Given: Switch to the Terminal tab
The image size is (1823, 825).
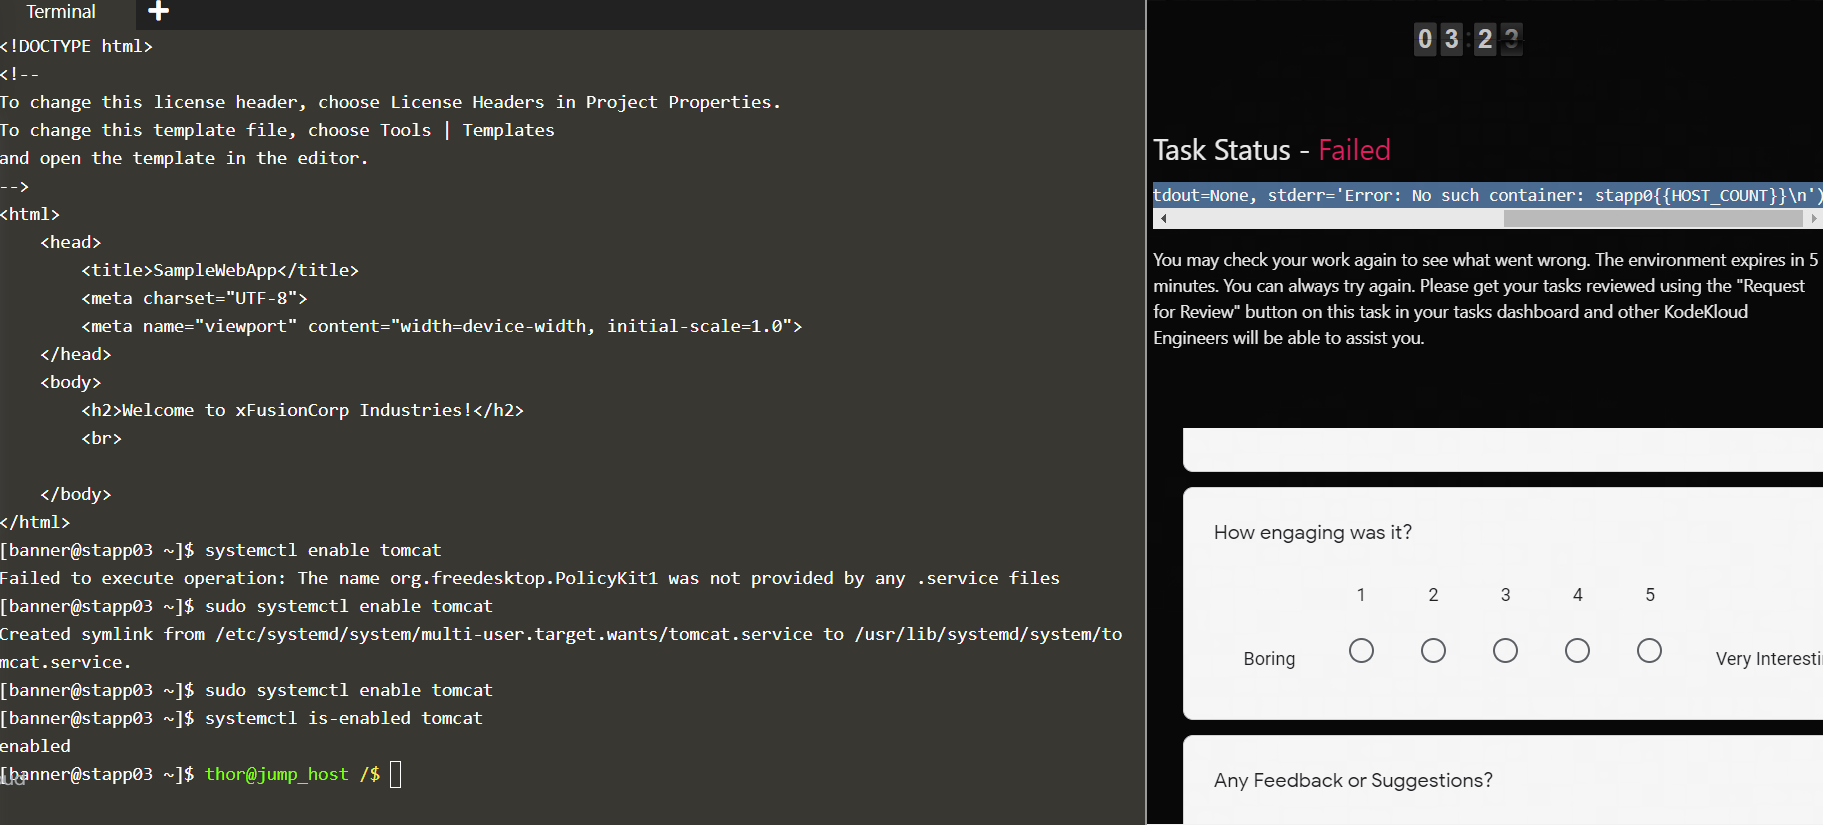Looking at the screenshot, I should 61,12.
